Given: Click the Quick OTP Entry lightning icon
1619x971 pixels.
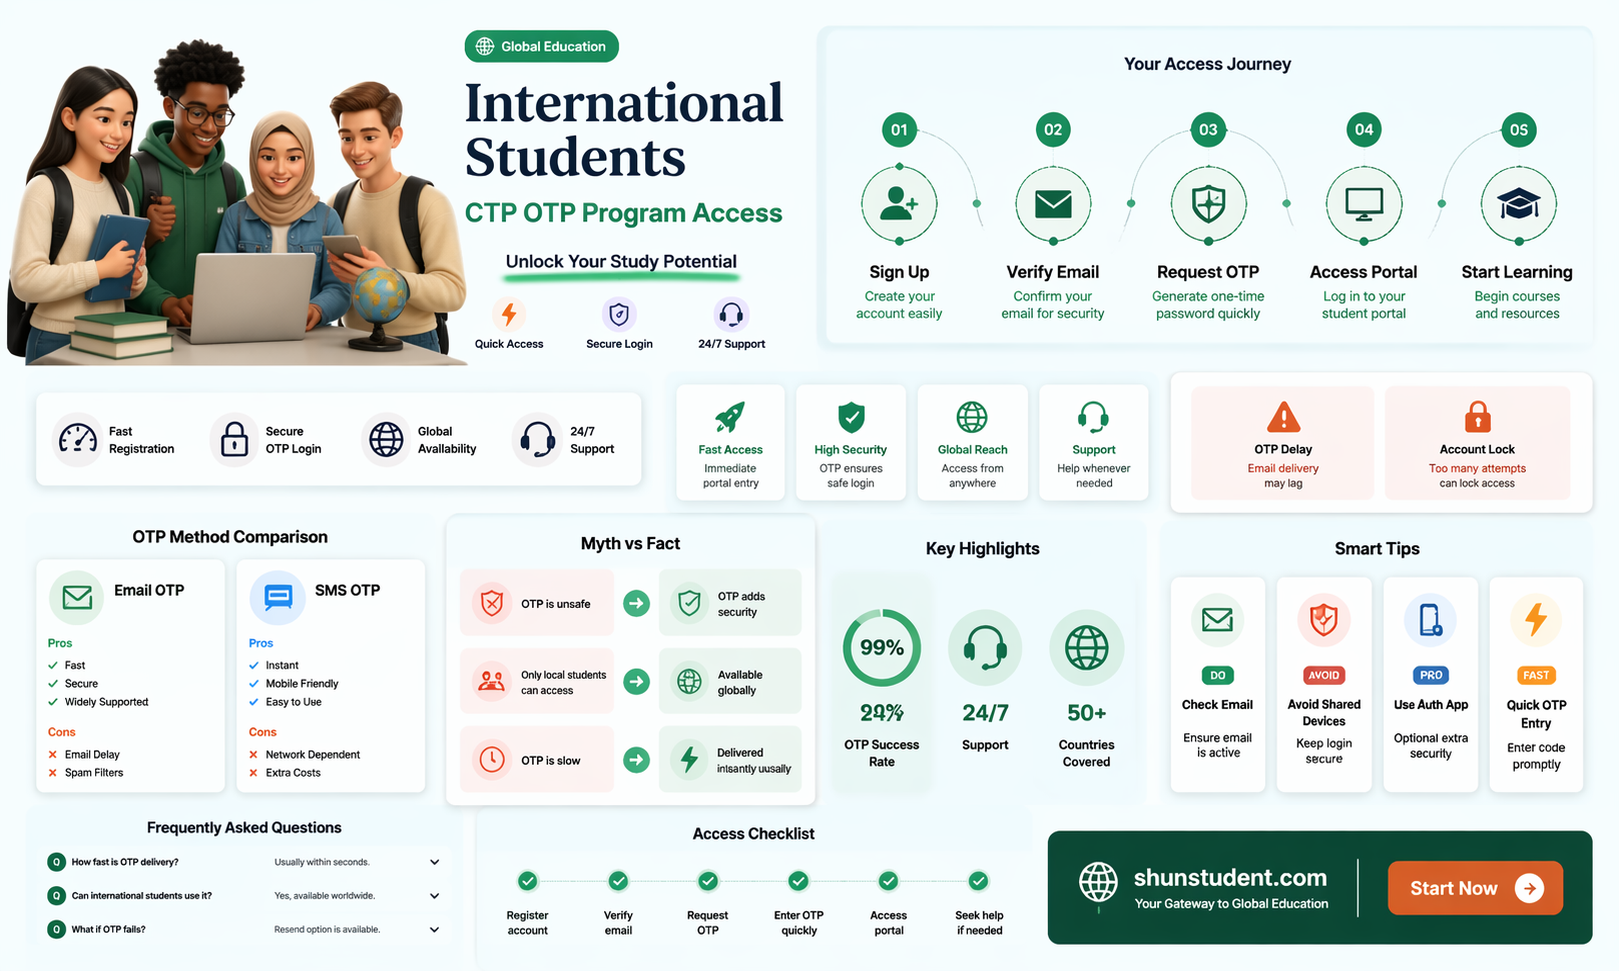Looking at the screenshot, I should (1536, 620).
